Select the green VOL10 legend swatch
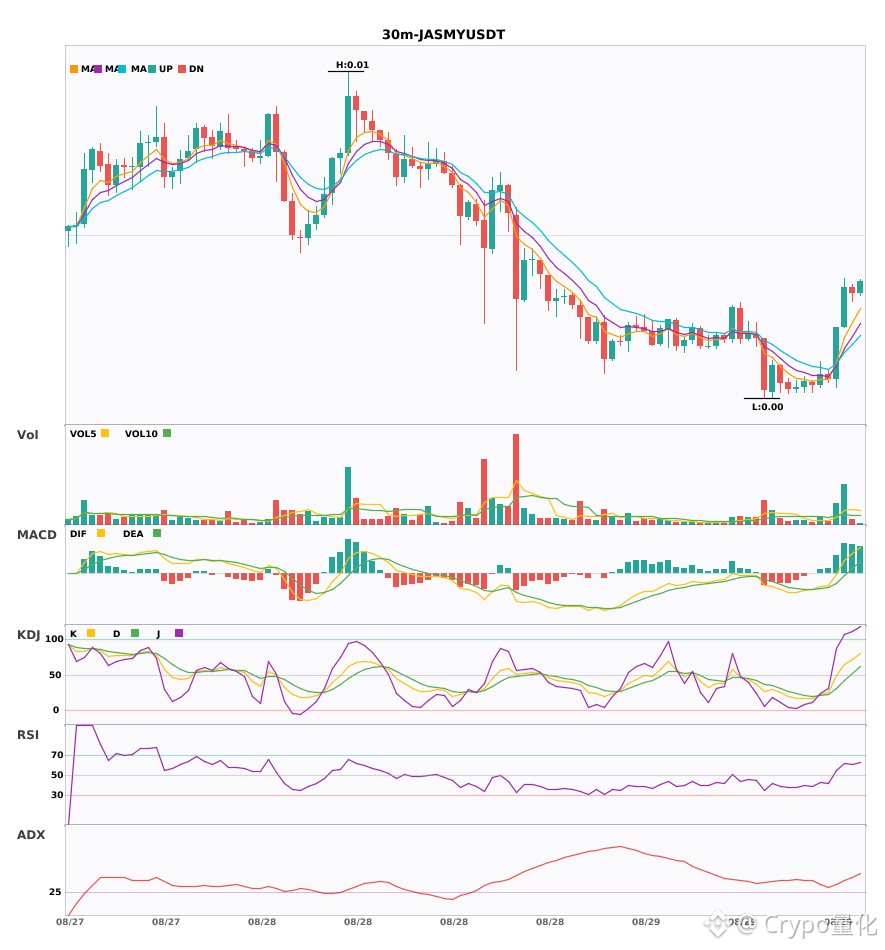885x950 pixels. 167,433
